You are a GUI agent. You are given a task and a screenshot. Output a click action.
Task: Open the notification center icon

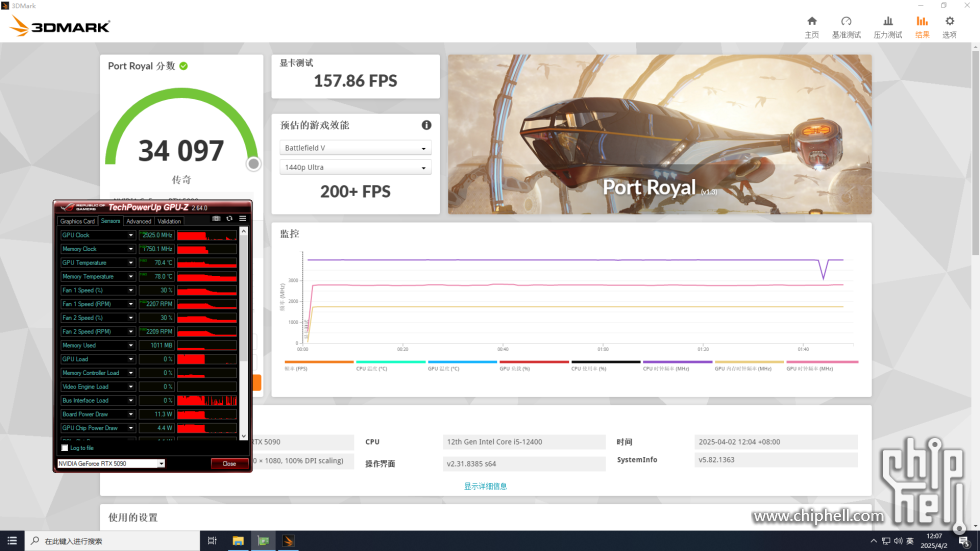click(964, 541)
